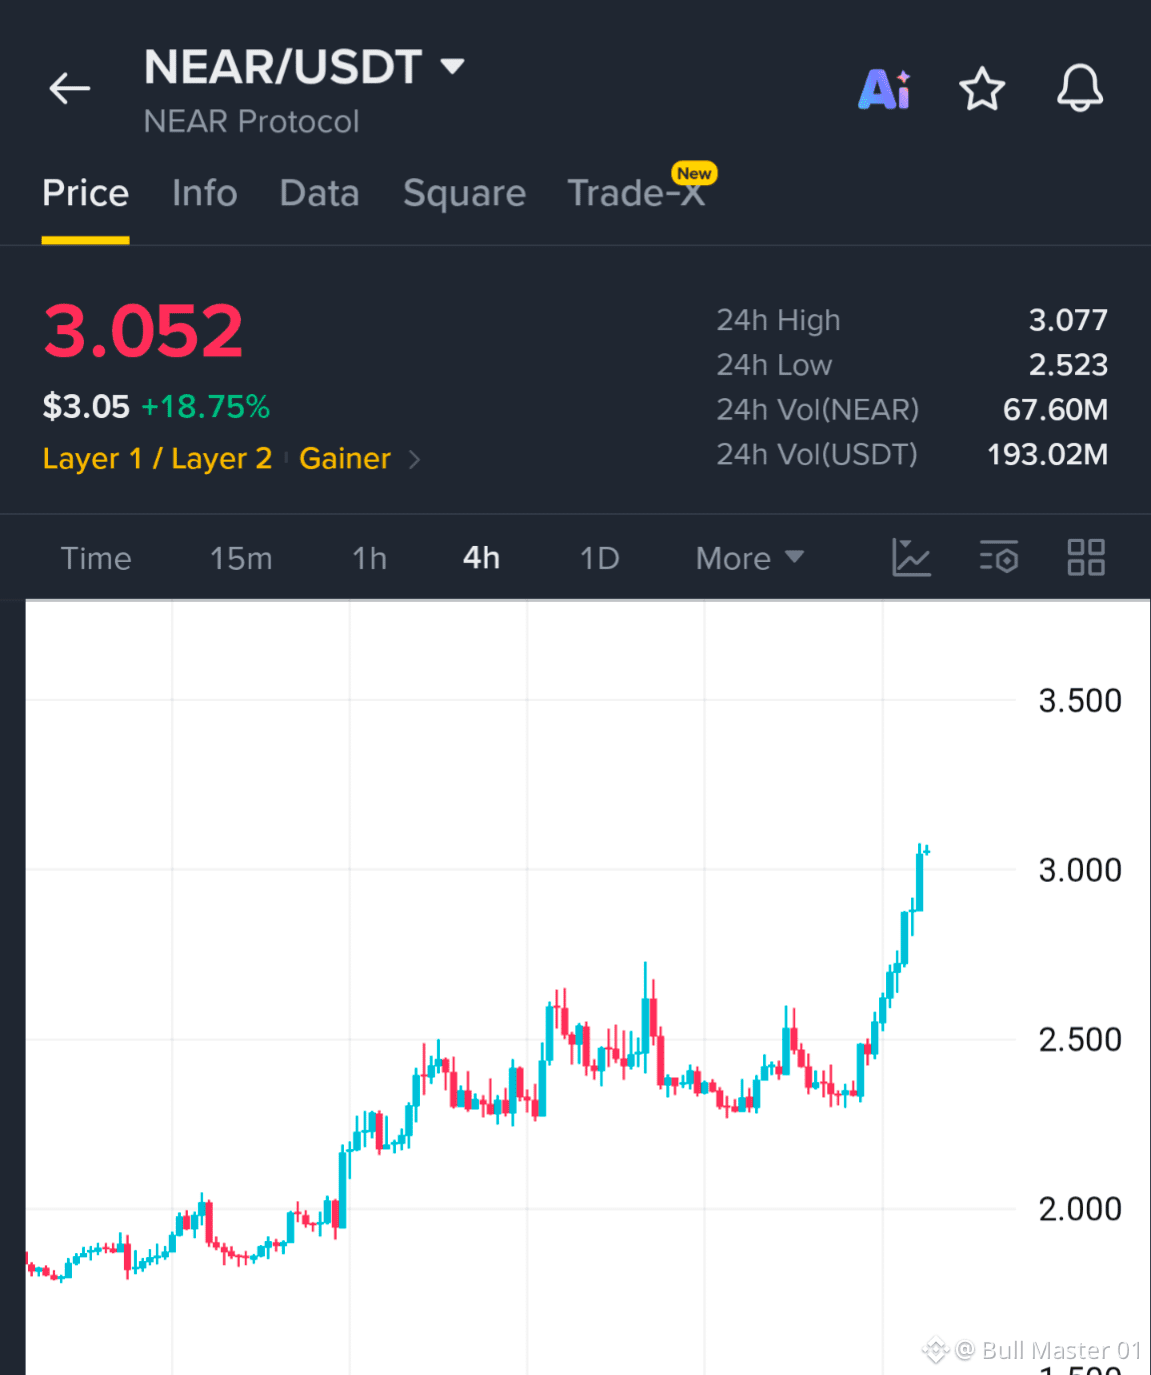The height and width of the screenshot is (1375, 1151).
Task: Expand the More timeframes dropdown
Action: click(x=750, y=558)
